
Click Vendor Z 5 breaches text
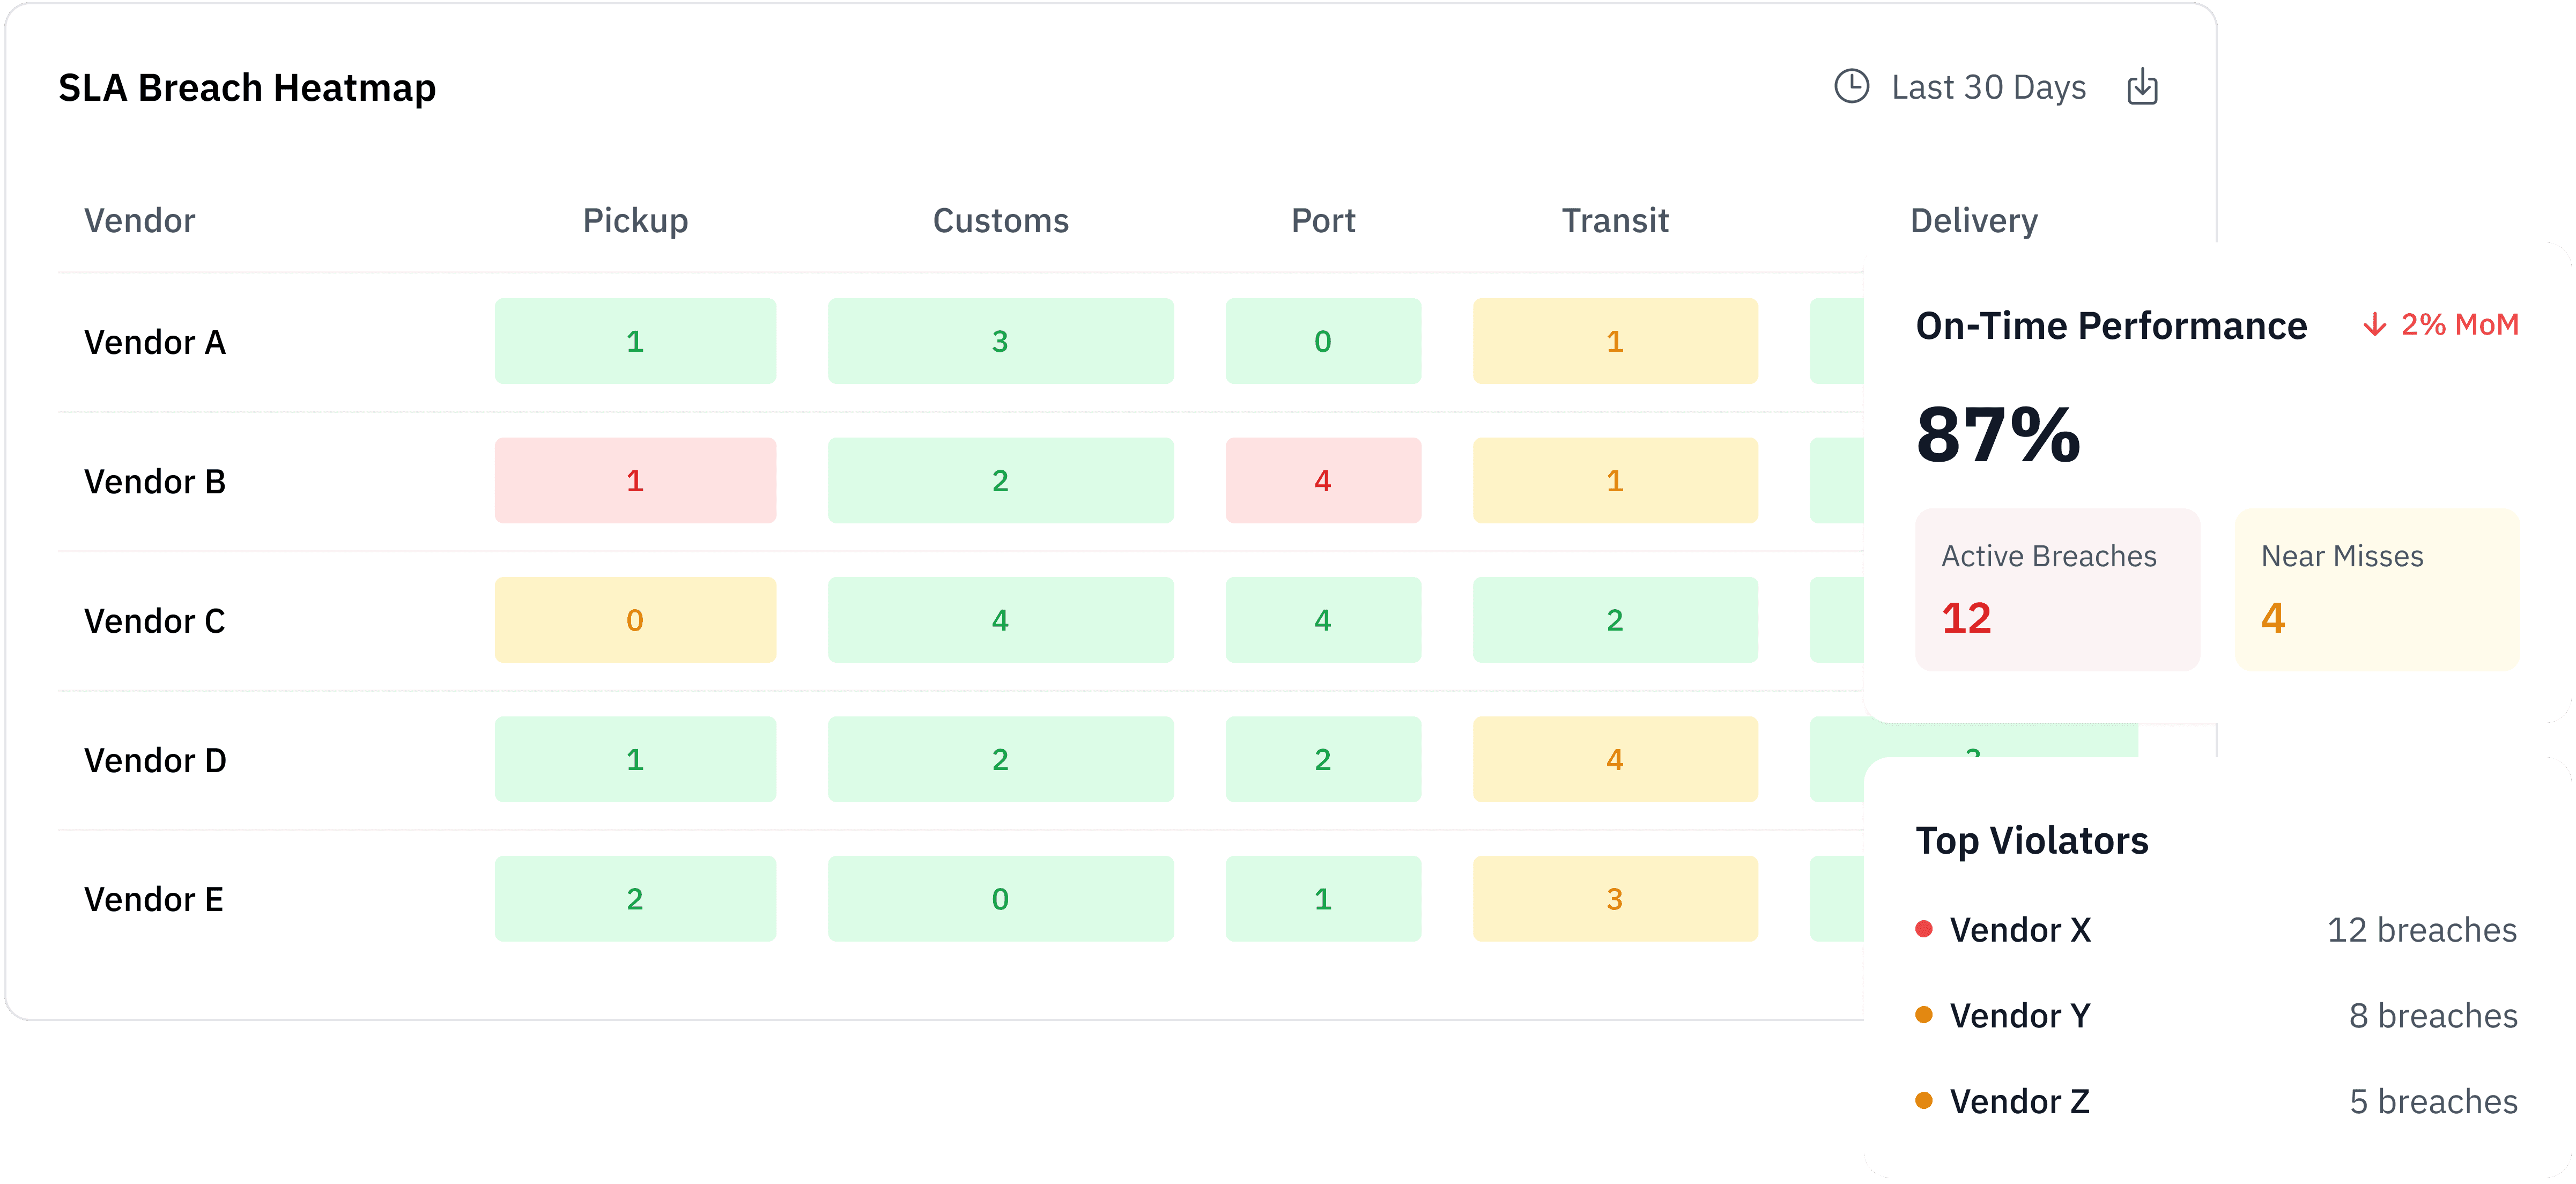(x=2432, y=1102)
